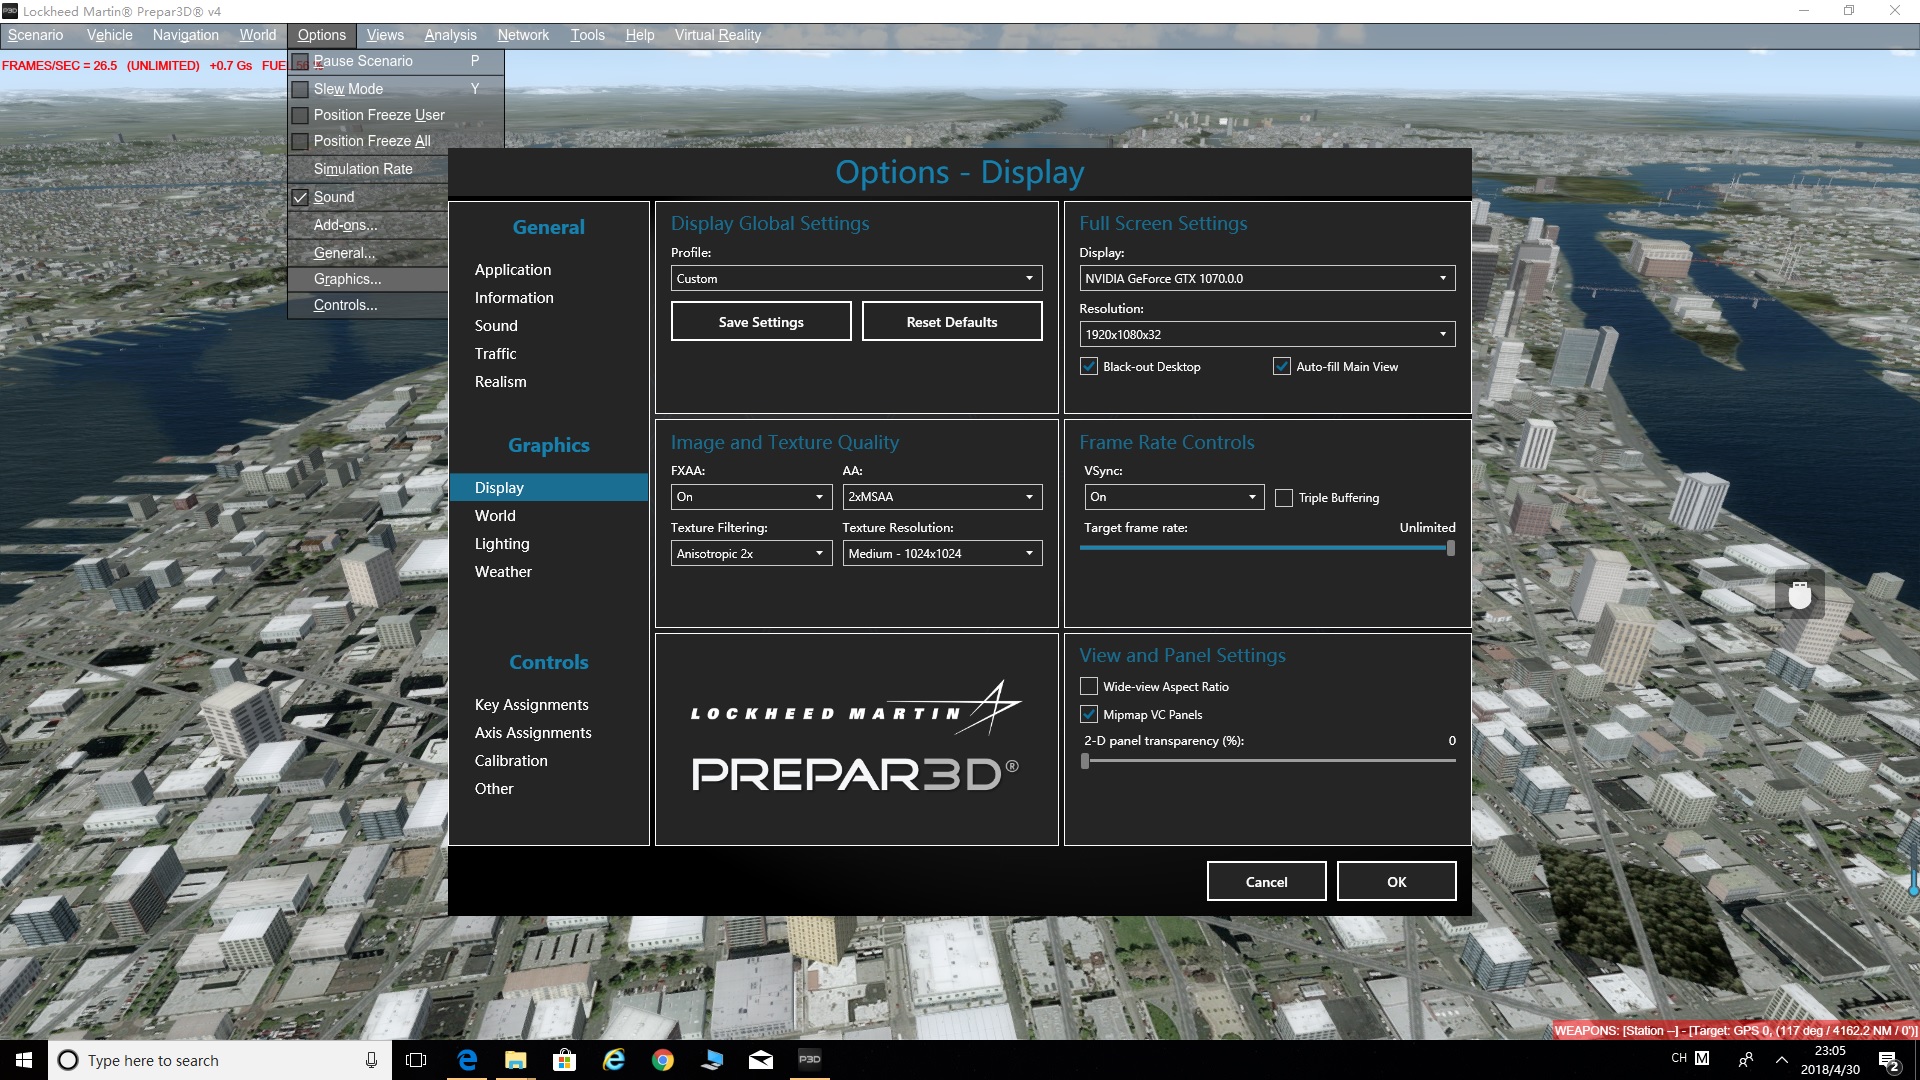Drag the Target frame rate slider
Screen dimensions: 1920x1080
pos(1448,547)
